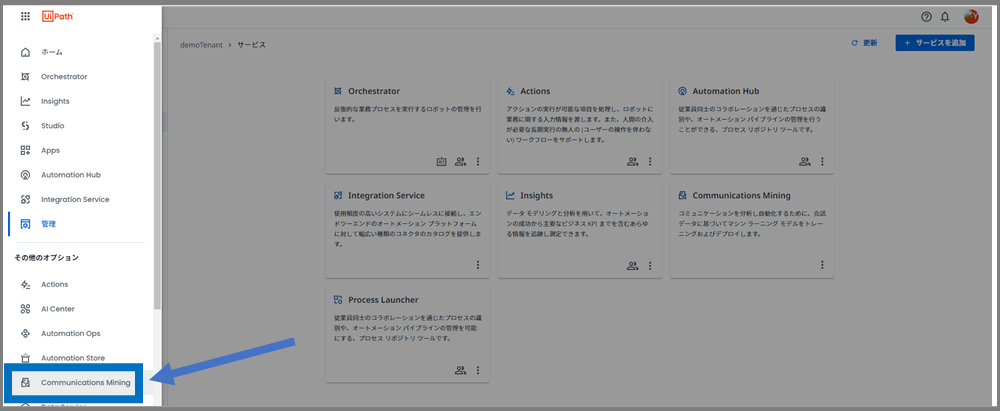Open Actions card three-dot menu

coord(650,161)
